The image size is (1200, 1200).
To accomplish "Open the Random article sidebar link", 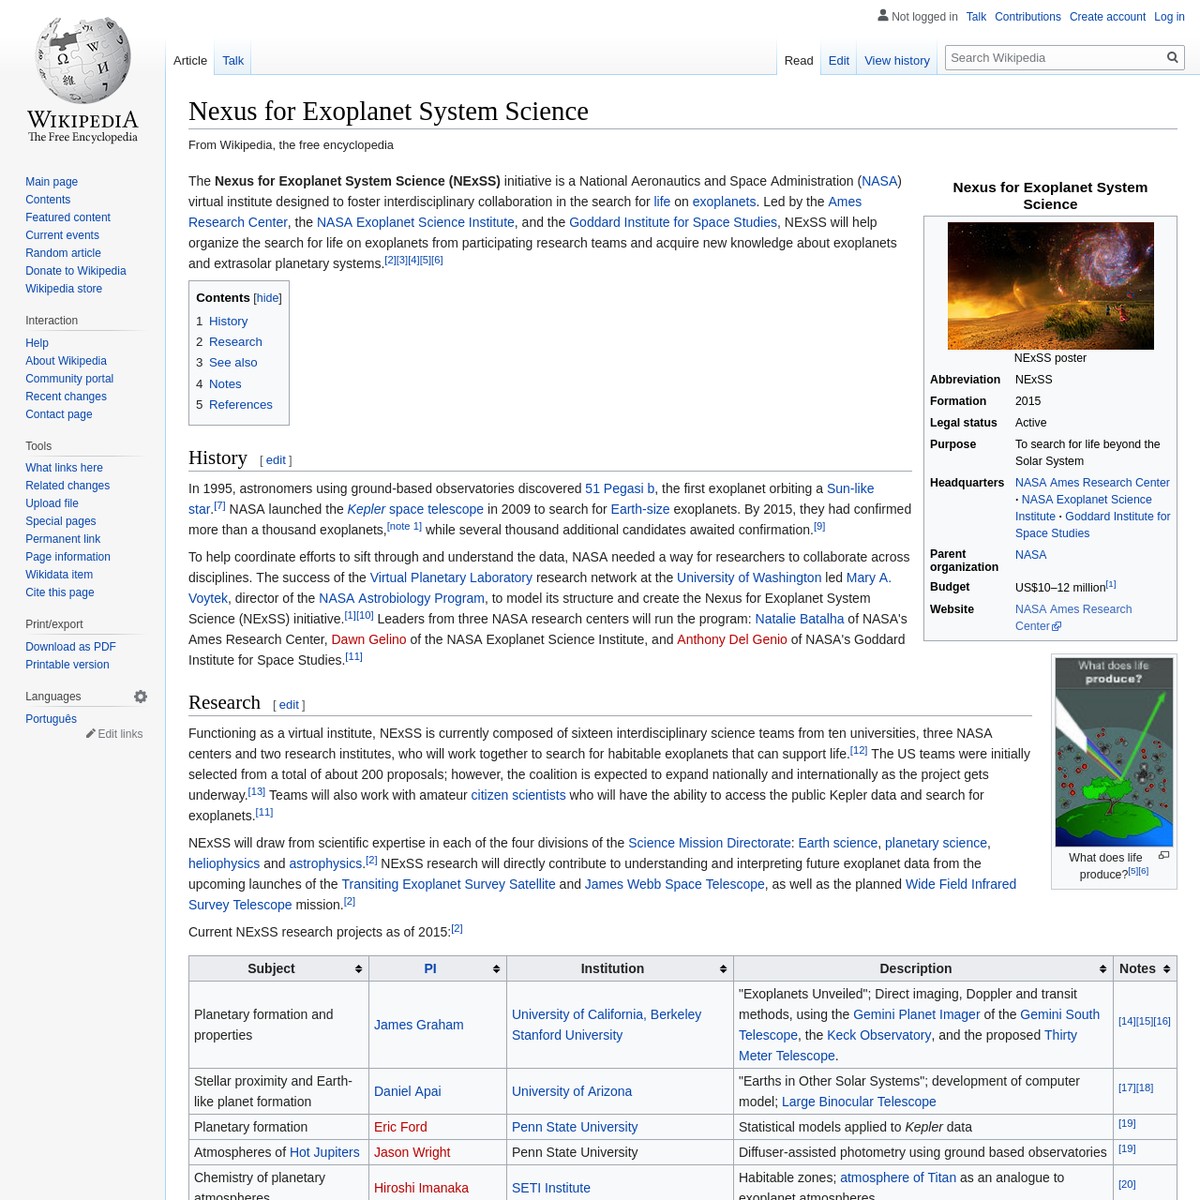I will 63,253.
